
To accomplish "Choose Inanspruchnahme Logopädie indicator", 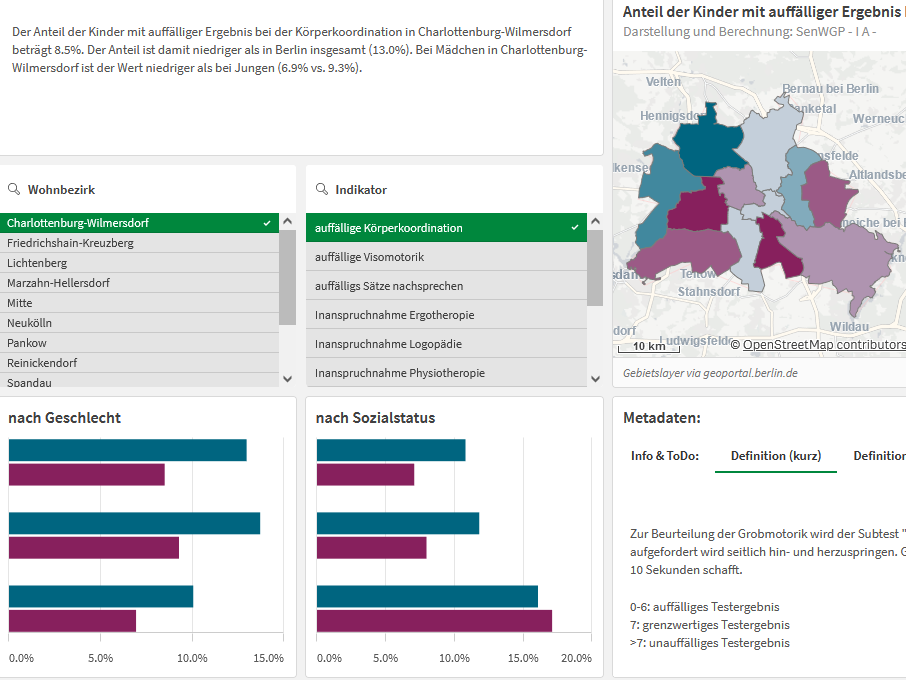I will click(446, 344).
